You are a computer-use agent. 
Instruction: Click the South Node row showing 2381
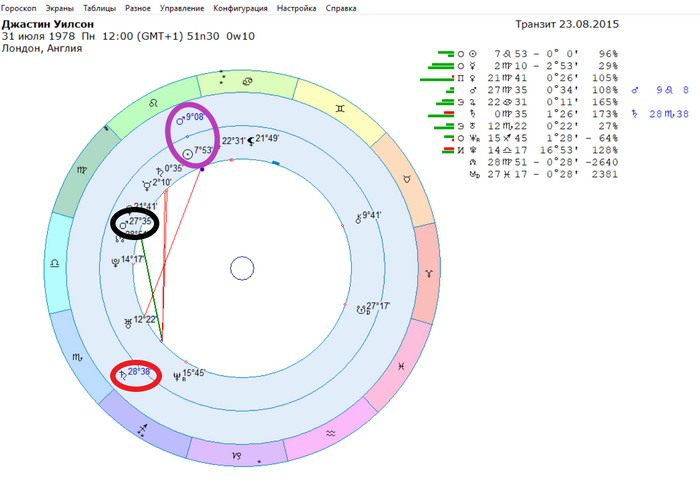coord(544,174)
